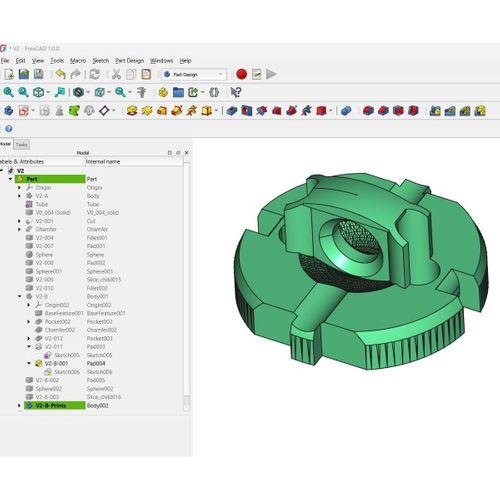Screen dimensions: 500x500
Task: Expand the V2-A body node
Action: [19, 196]
